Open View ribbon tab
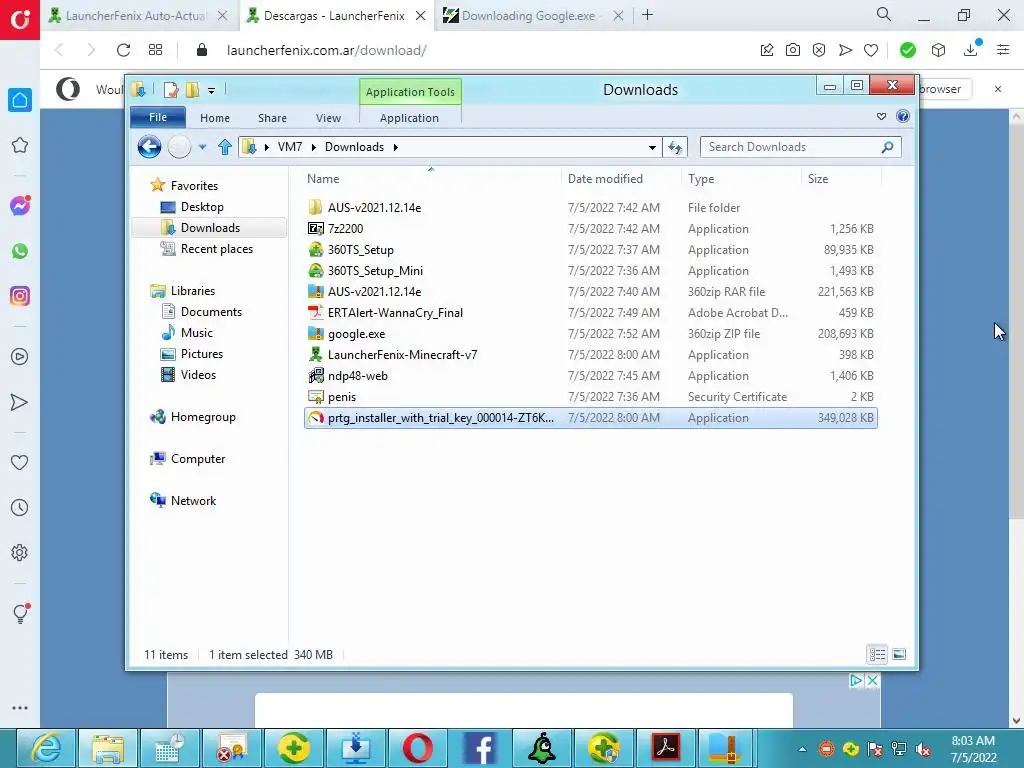This screenshot has width=1024, height=768. coord(328,118)
